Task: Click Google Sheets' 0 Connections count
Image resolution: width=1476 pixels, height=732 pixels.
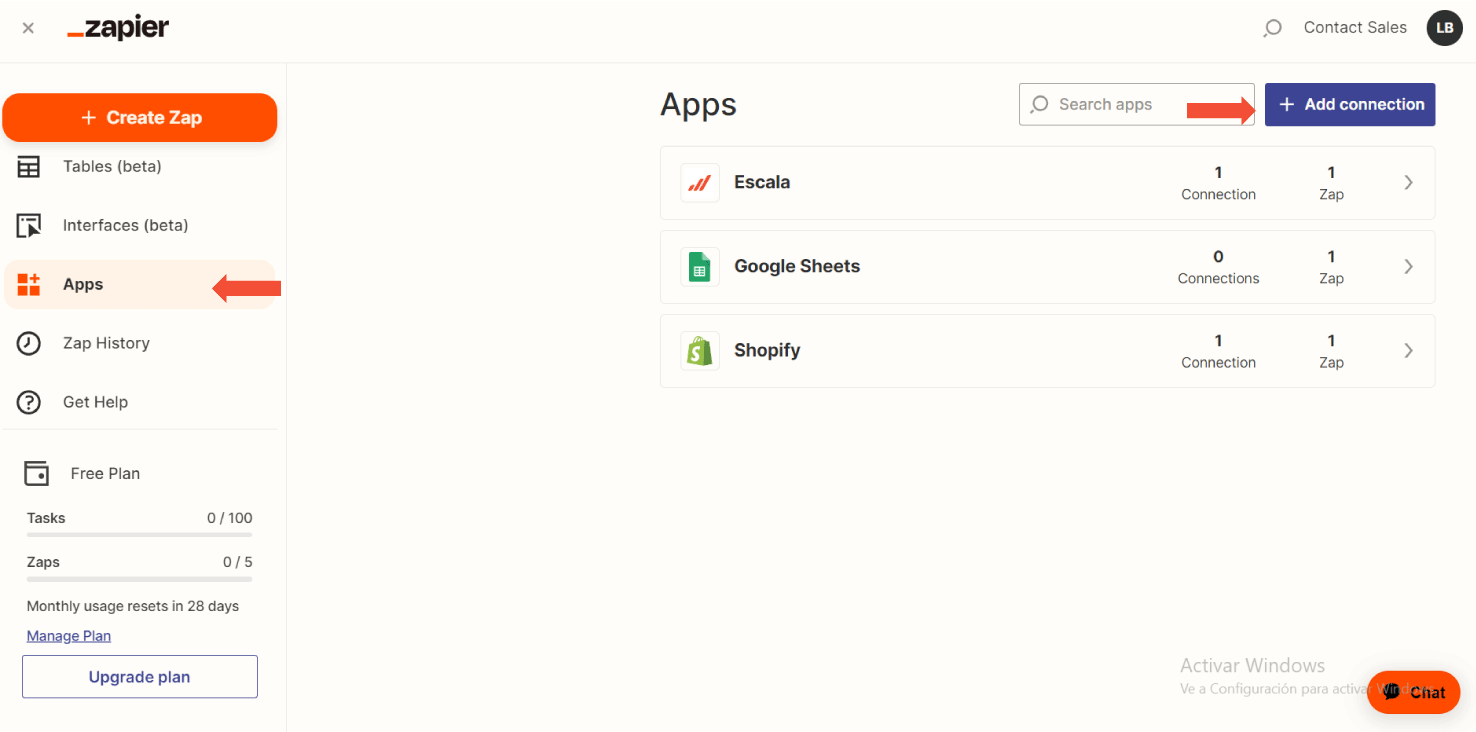Action: pos(1218,267)
